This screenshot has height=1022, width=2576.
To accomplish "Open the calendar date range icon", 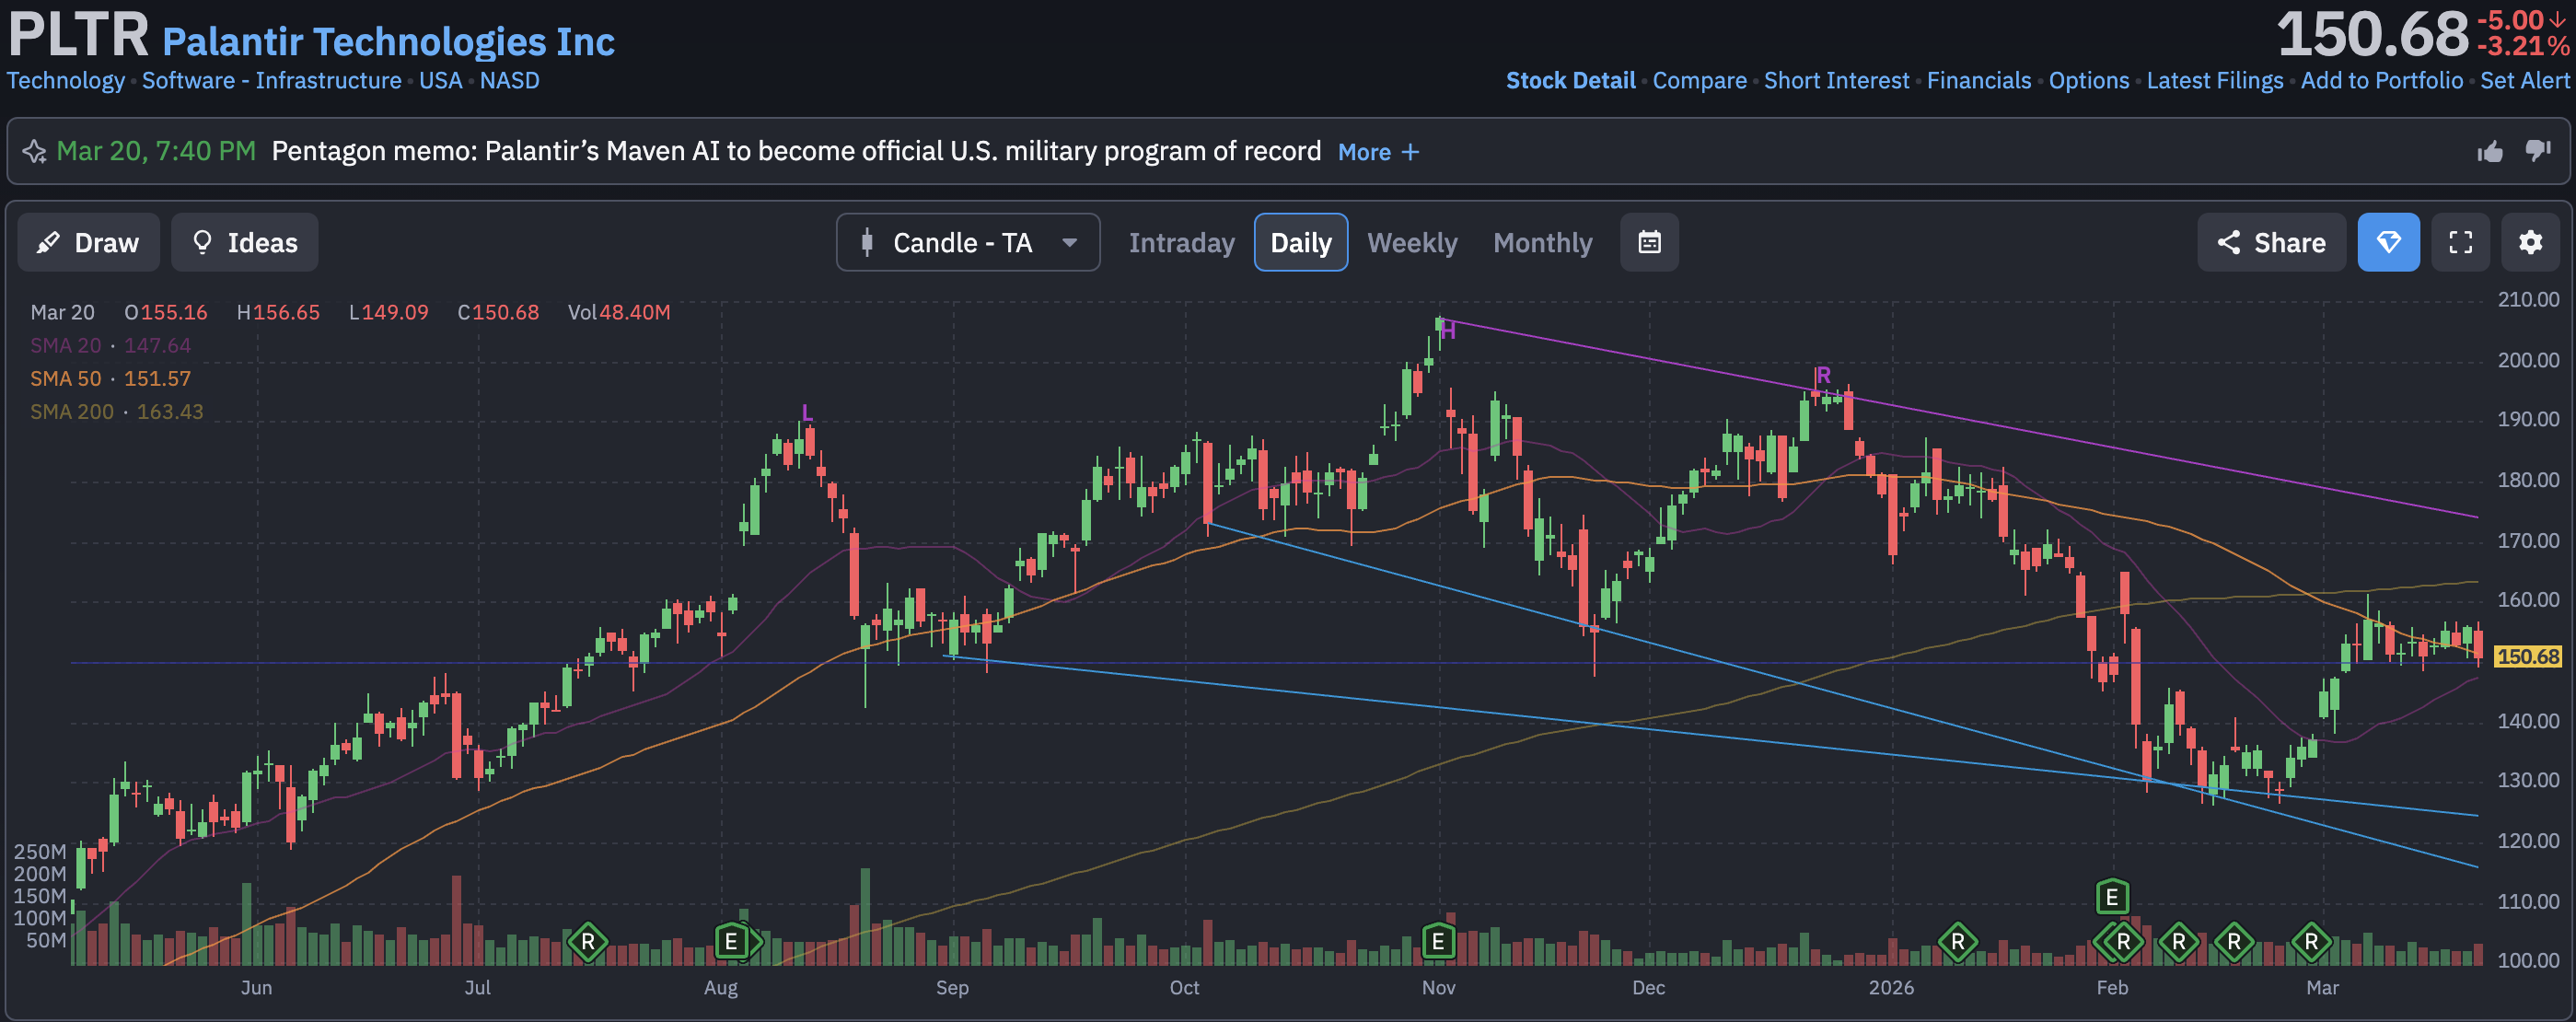I will (x=1649, y=242).
